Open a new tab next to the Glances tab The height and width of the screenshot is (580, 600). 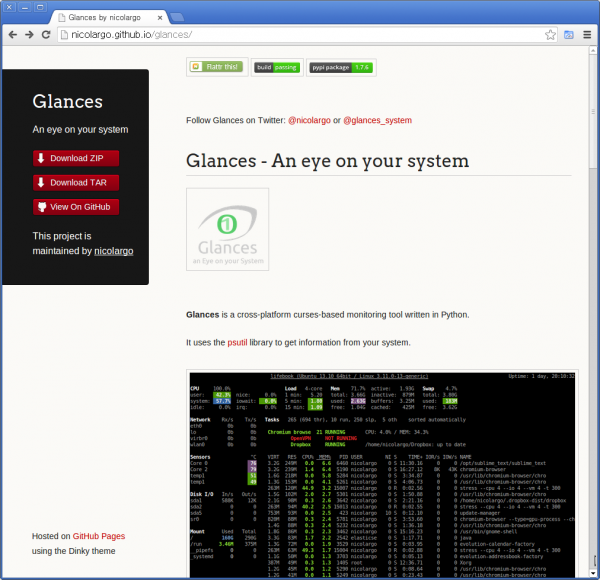tap(177, 17)
